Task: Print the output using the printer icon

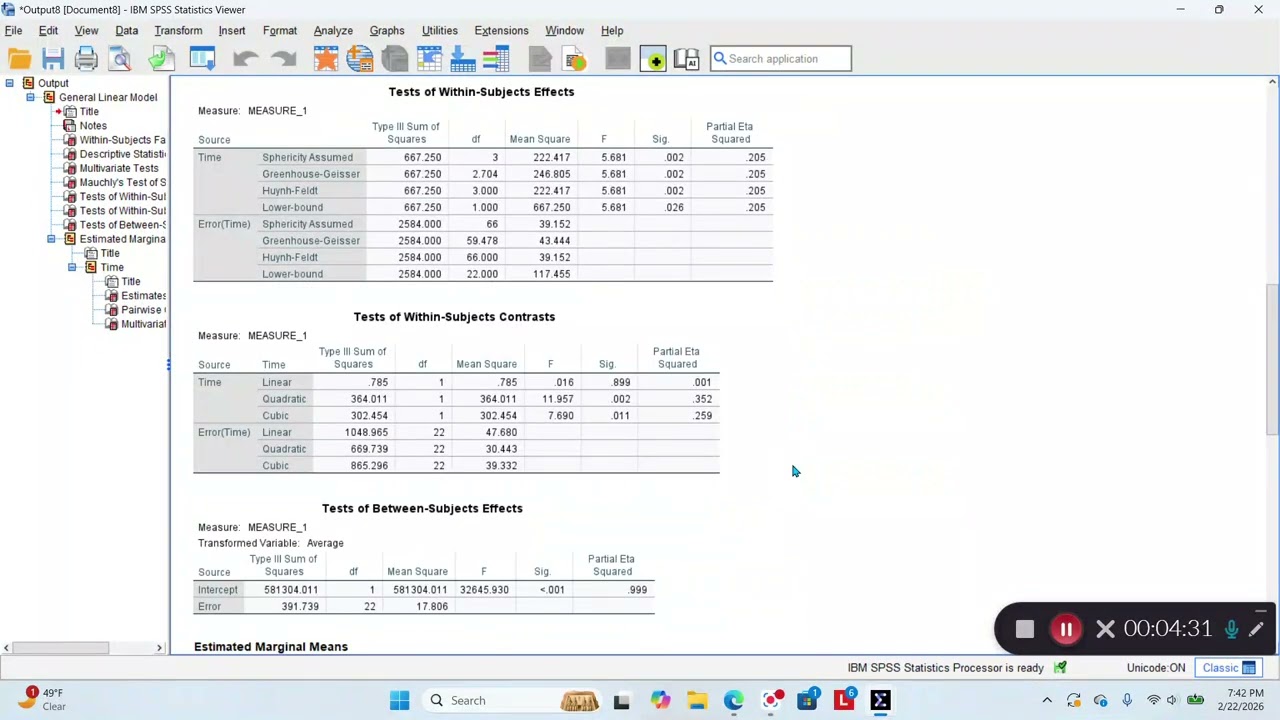Action: [86, 59]
